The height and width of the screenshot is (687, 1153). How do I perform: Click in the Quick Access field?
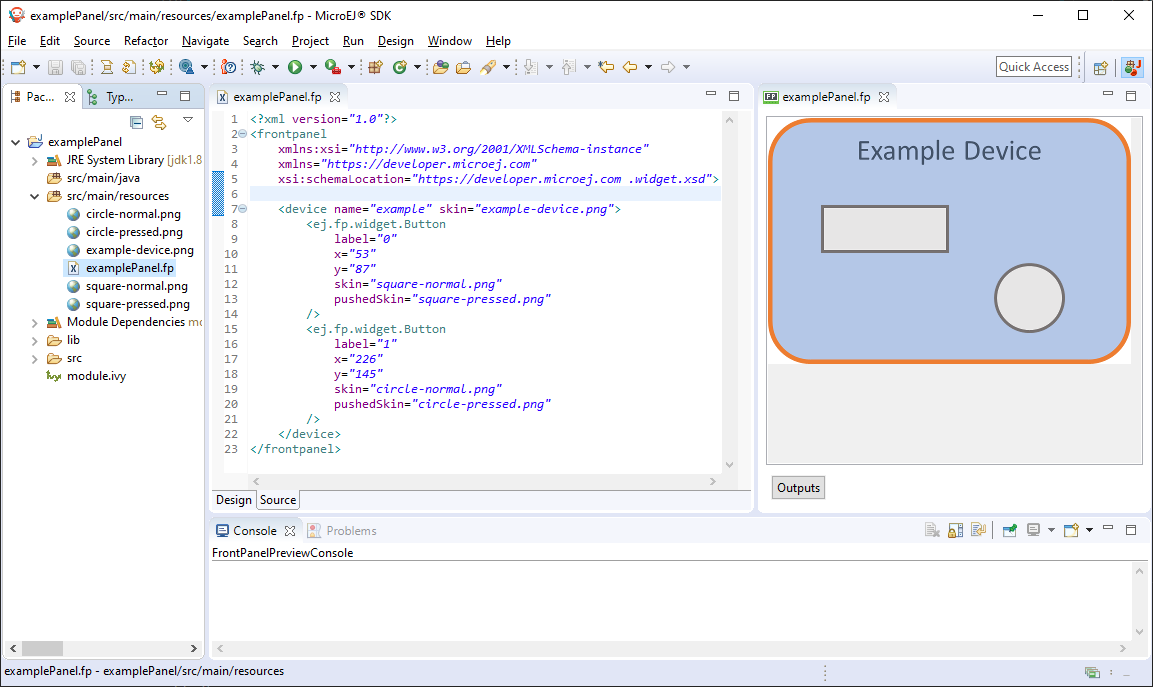(1034, 67)
